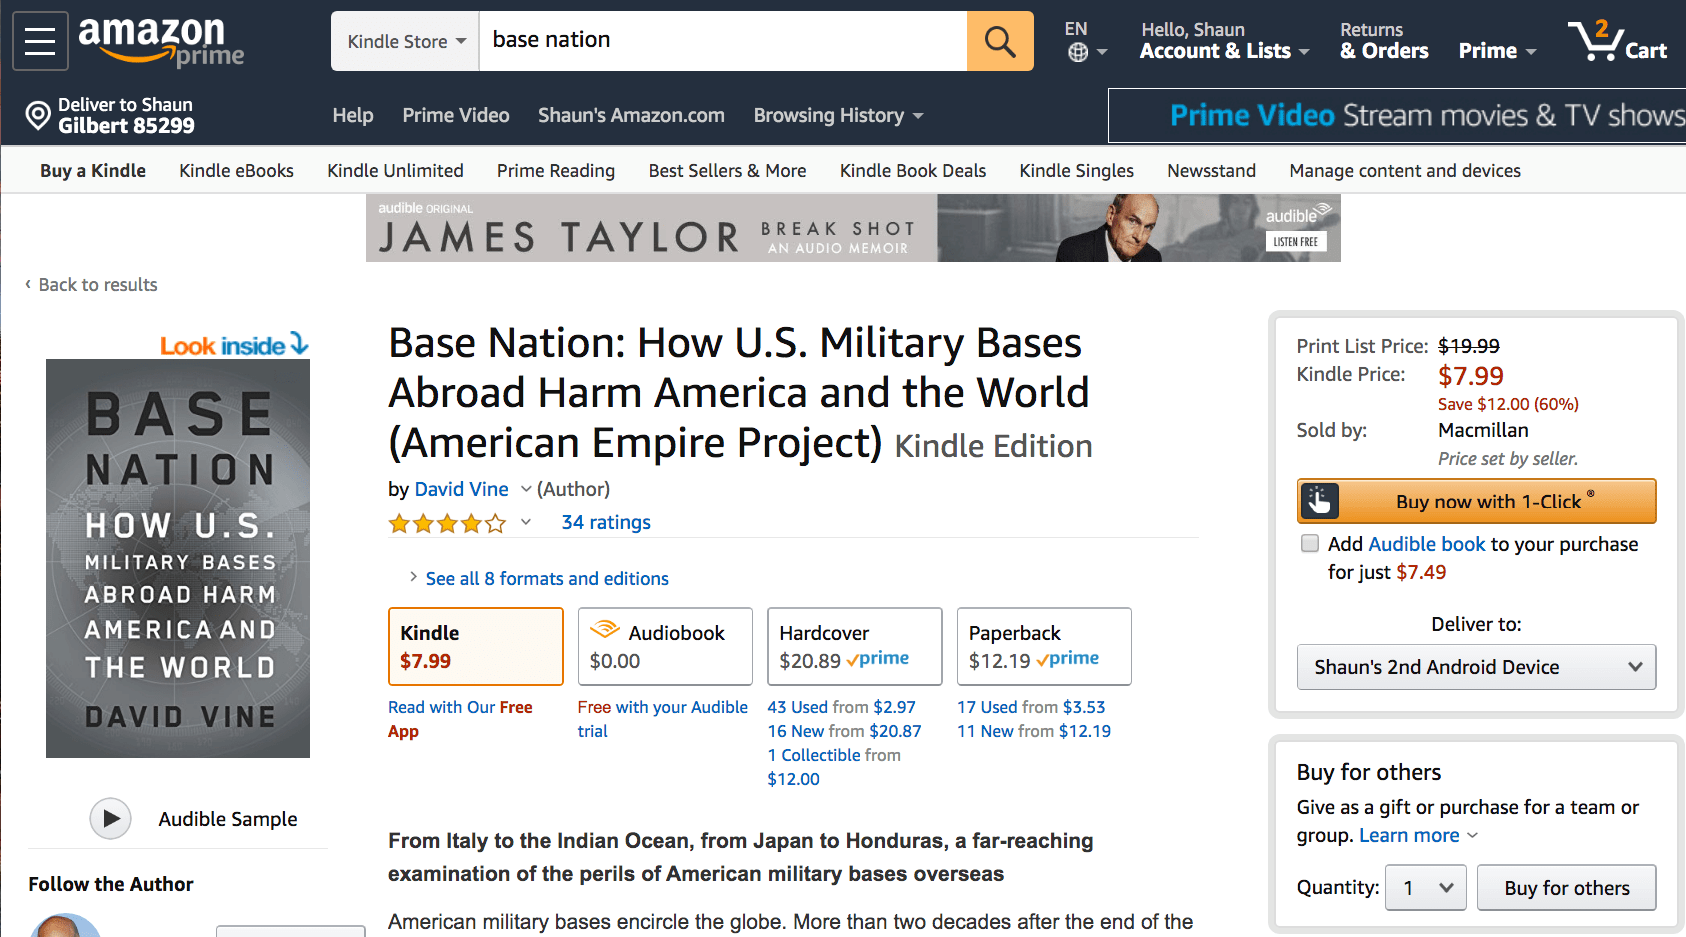This screenshot has height=937, width=1686.
Task: Check Add Audible book checkbox
Action: (1310, 544)
